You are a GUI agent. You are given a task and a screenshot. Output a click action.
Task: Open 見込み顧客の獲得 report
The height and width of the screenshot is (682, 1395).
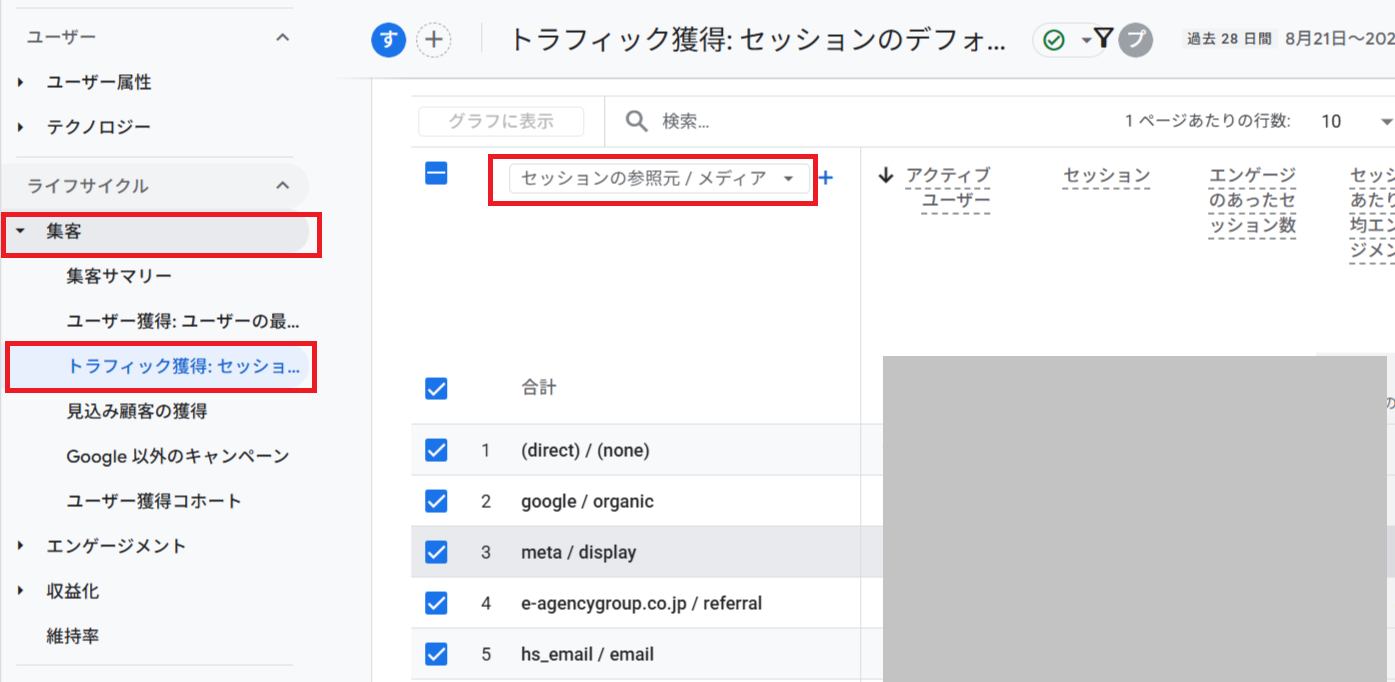pyautogui.click(x=137, y=411)
